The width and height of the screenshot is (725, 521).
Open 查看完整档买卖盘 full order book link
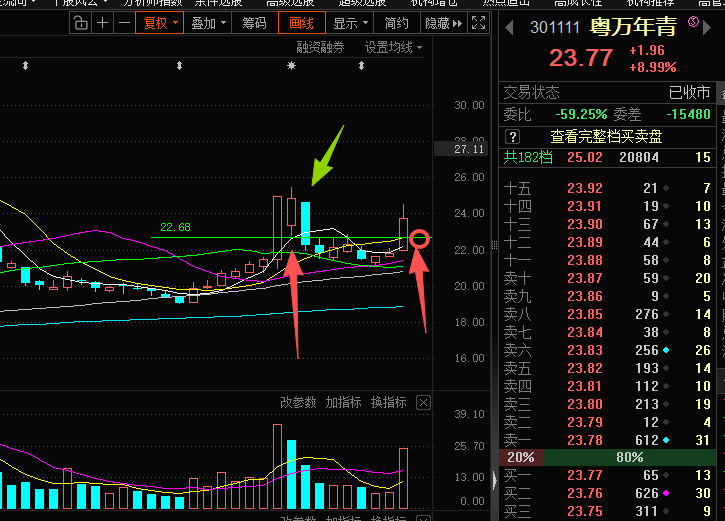(606, 137)
